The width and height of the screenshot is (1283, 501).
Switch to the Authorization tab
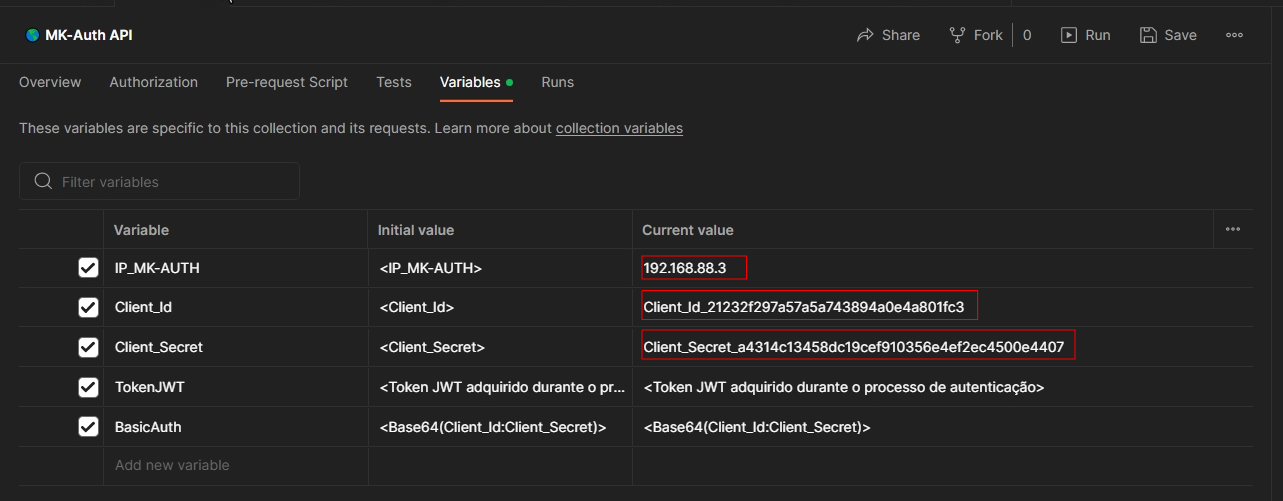point(153,82)
